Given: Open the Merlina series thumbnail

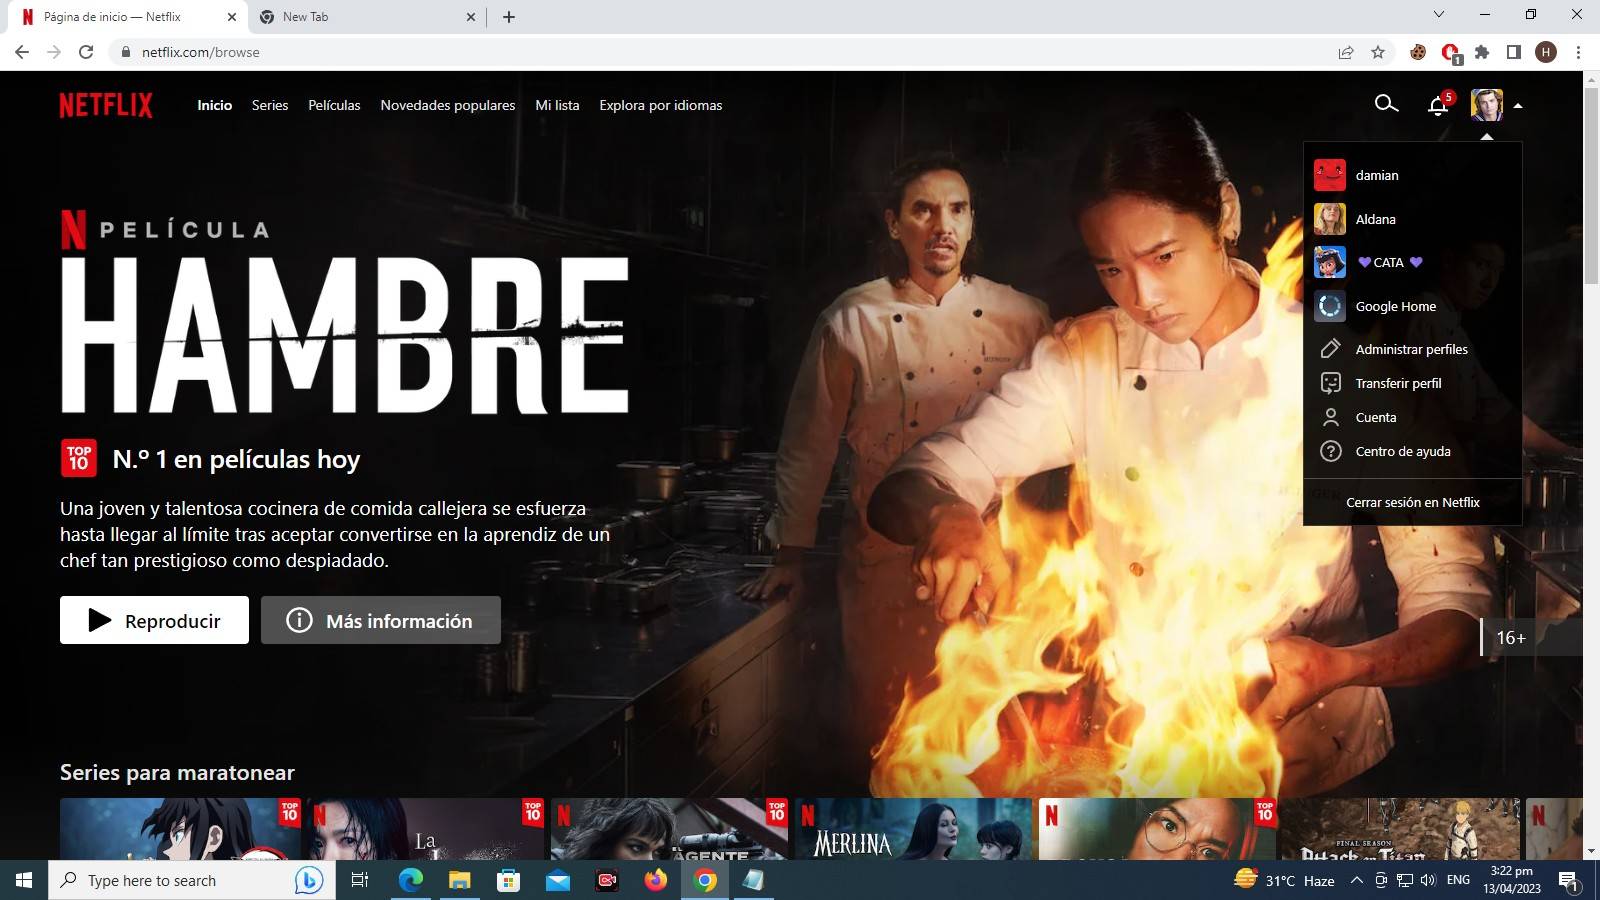Looking at the screenshot, I should point(913,829).
